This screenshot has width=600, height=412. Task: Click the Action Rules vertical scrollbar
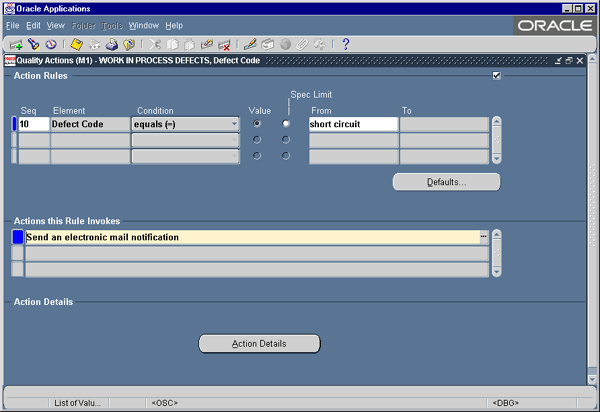(497, 140)
